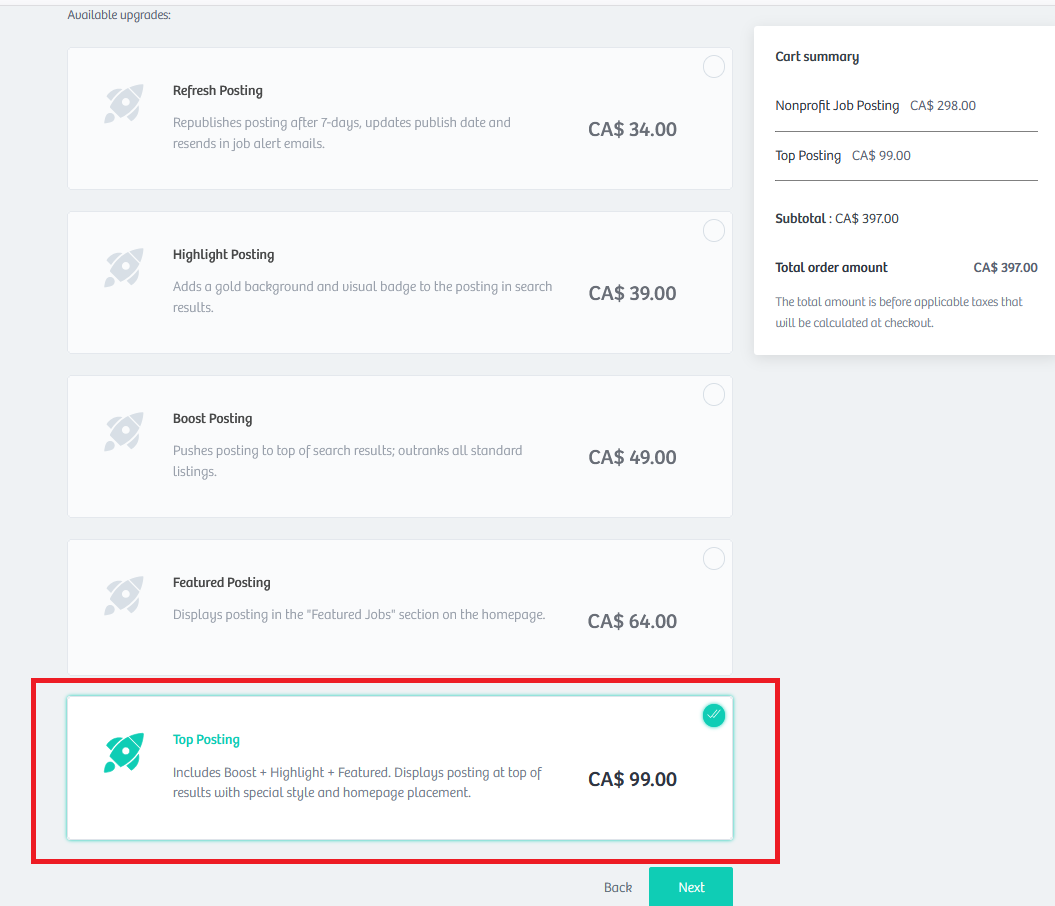
Task: Click the Boost Posting rocket icon
Action: [x=124, y=432]
